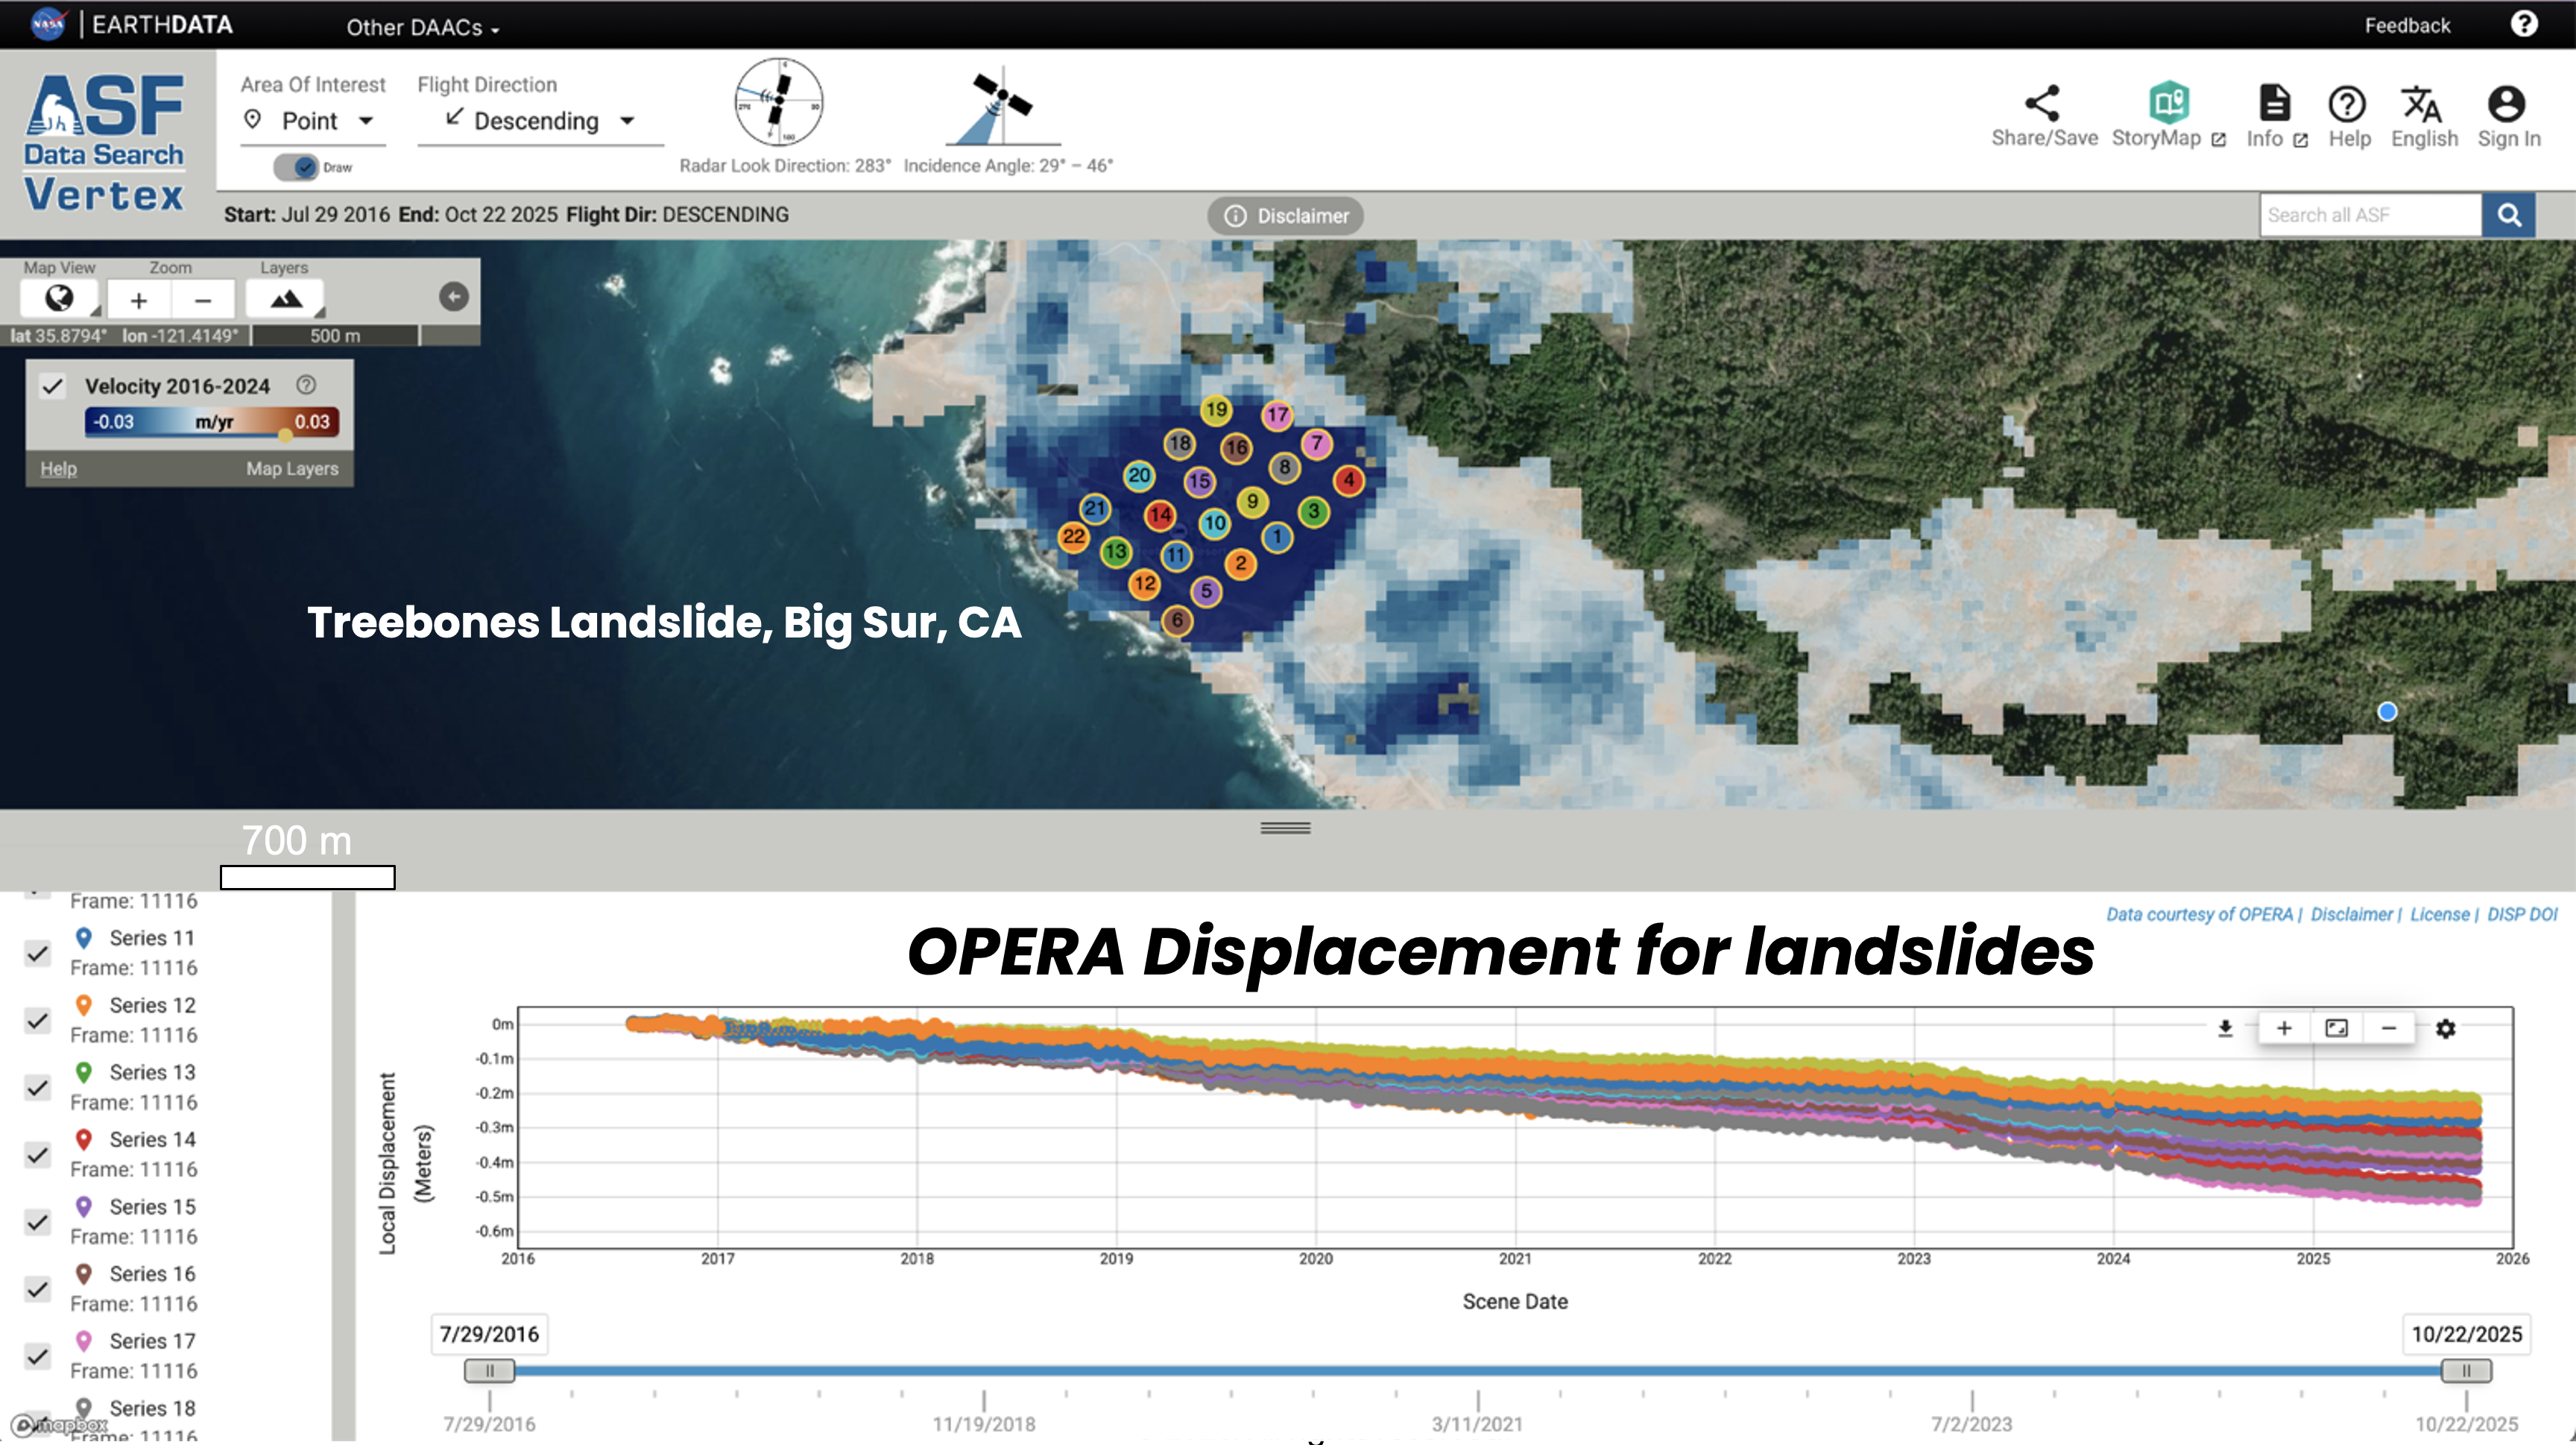Click the Disclaimer button

(x=1286, y=216)
